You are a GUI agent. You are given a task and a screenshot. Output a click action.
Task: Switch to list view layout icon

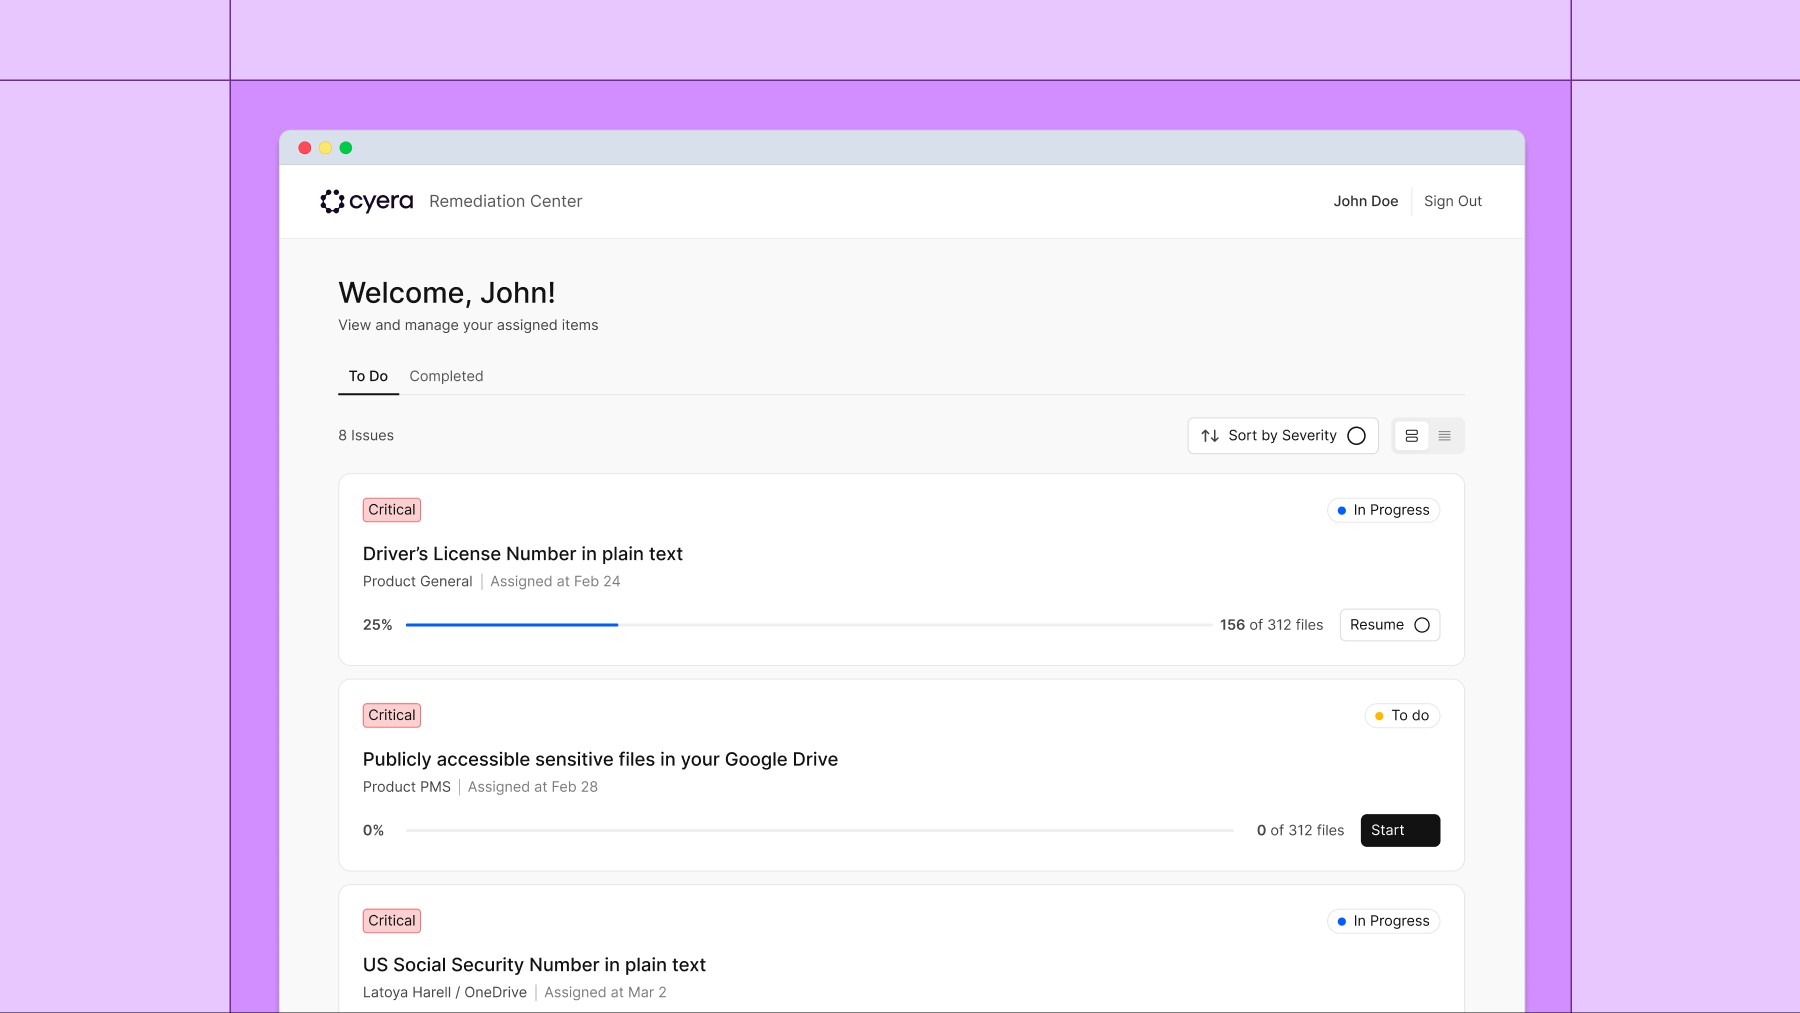coord(1444,436)
